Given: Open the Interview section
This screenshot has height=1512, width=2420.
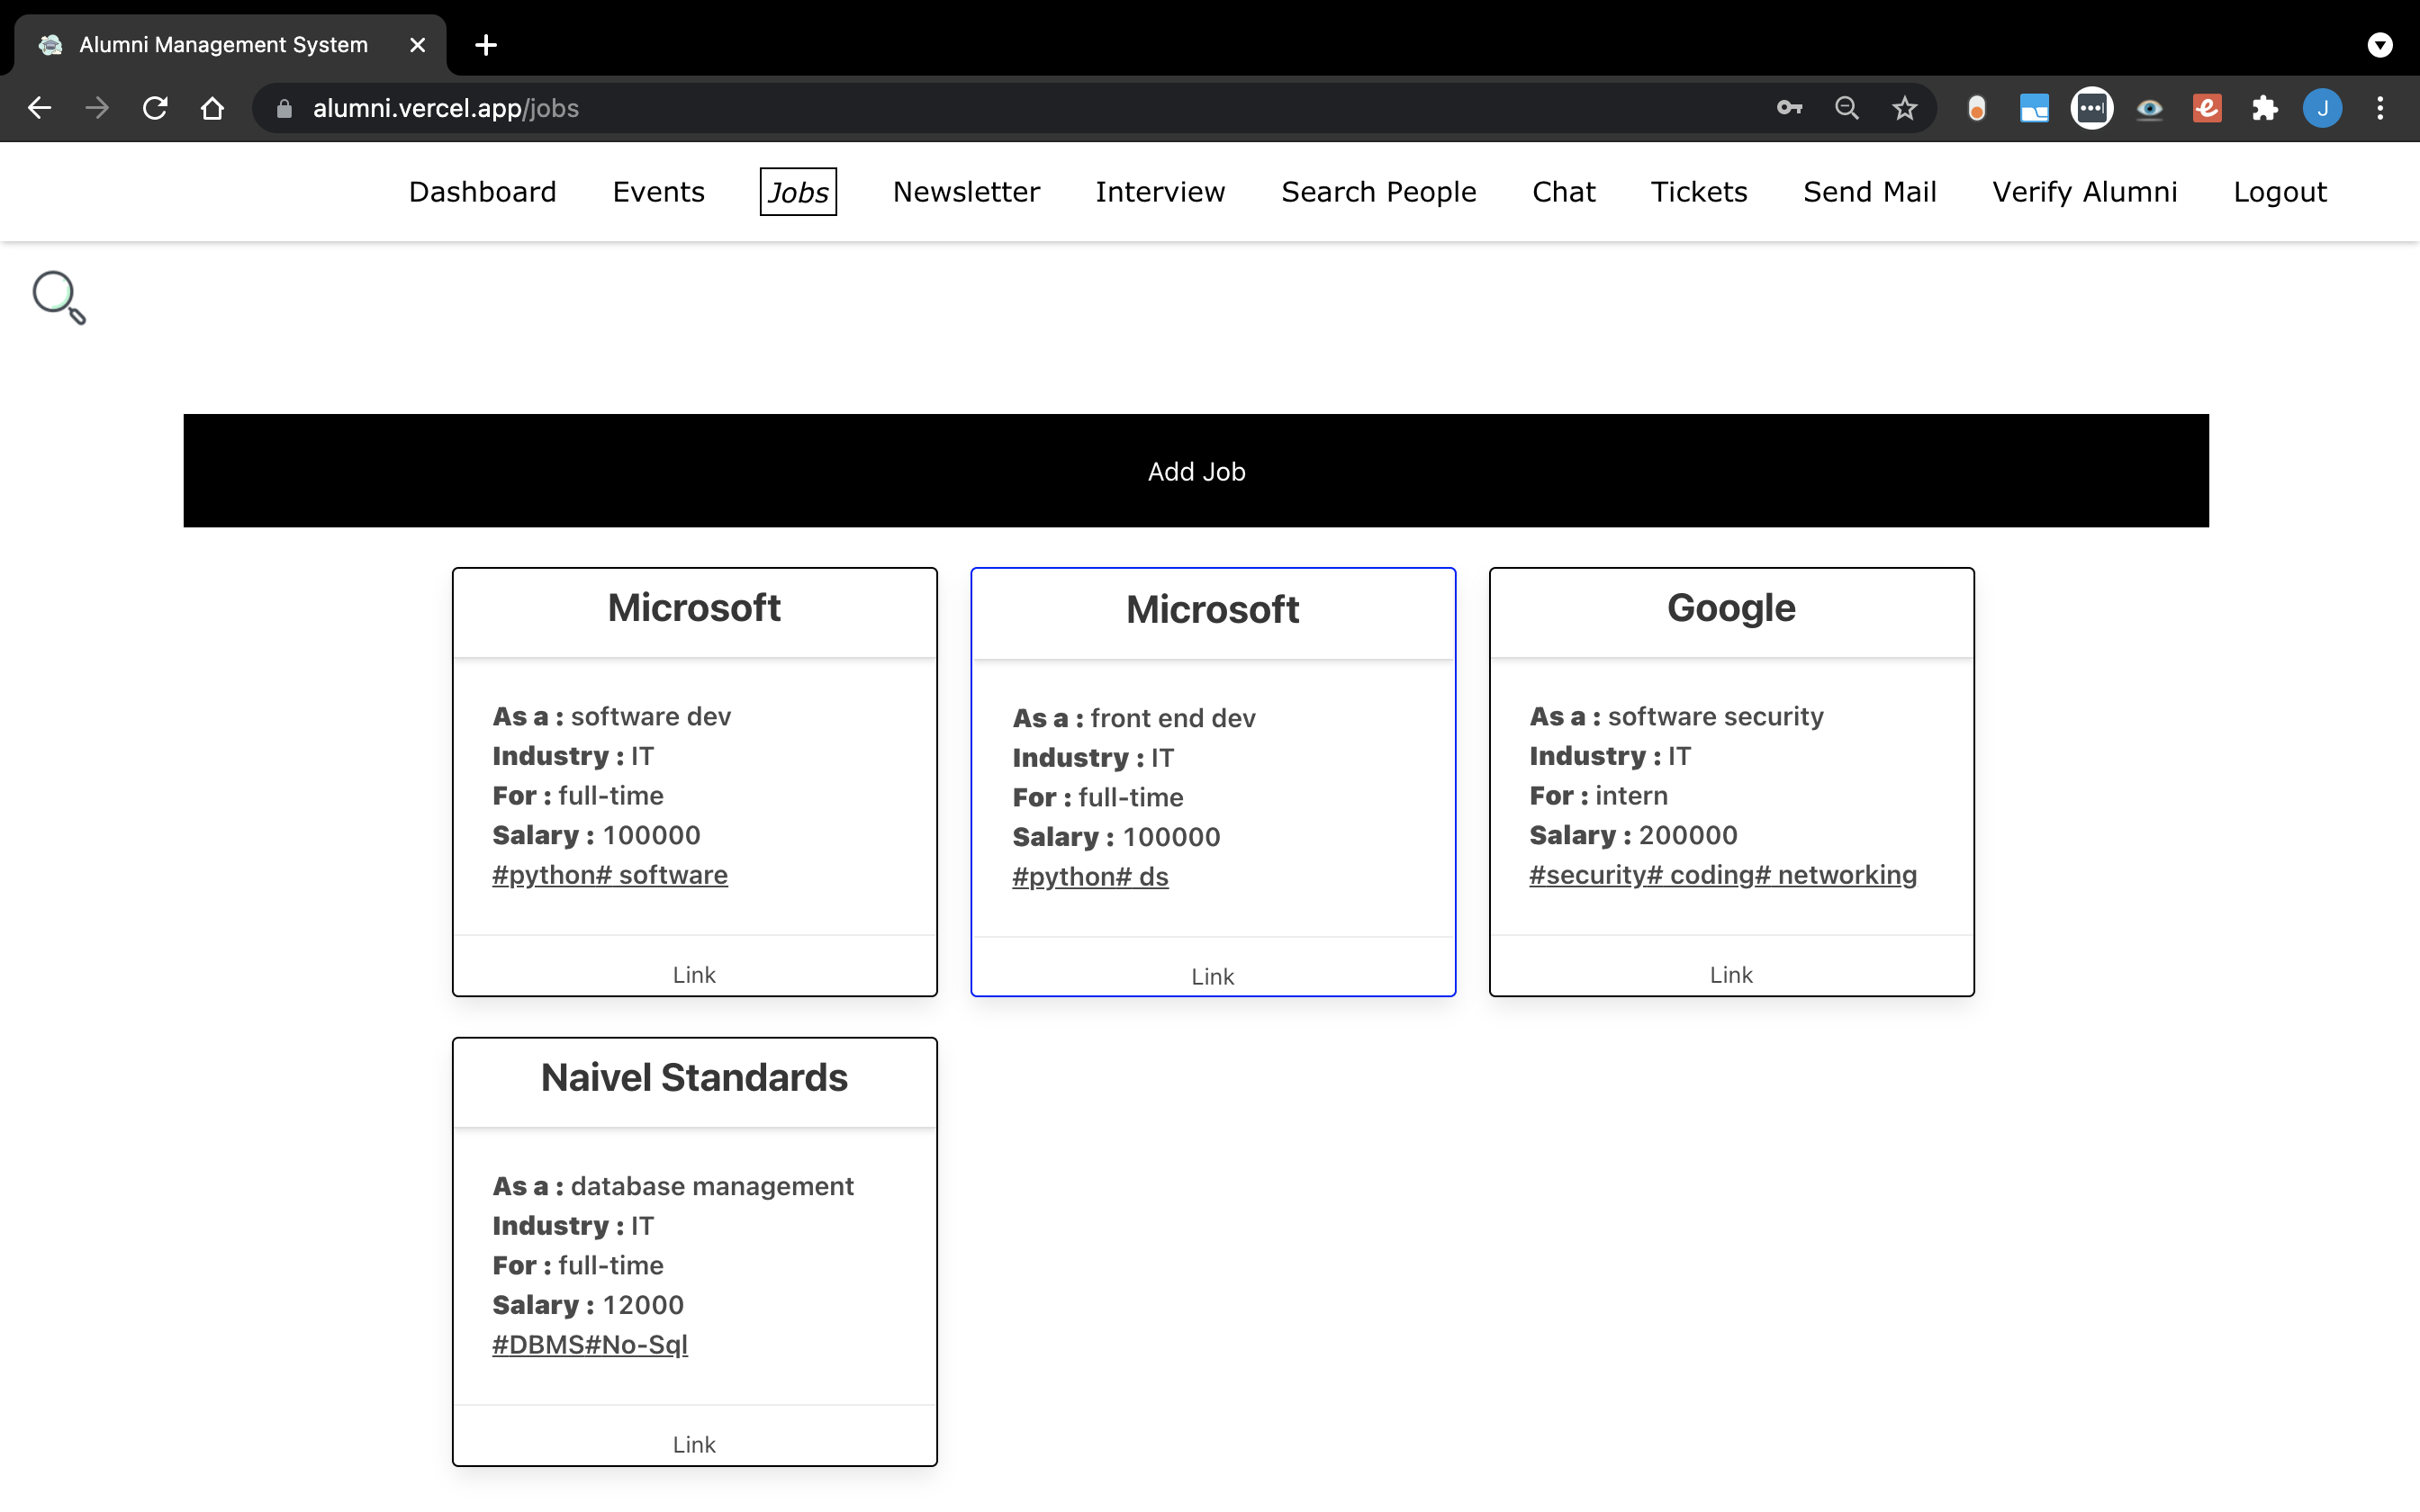Looking at the screenshot, I should coord(1160,192).
